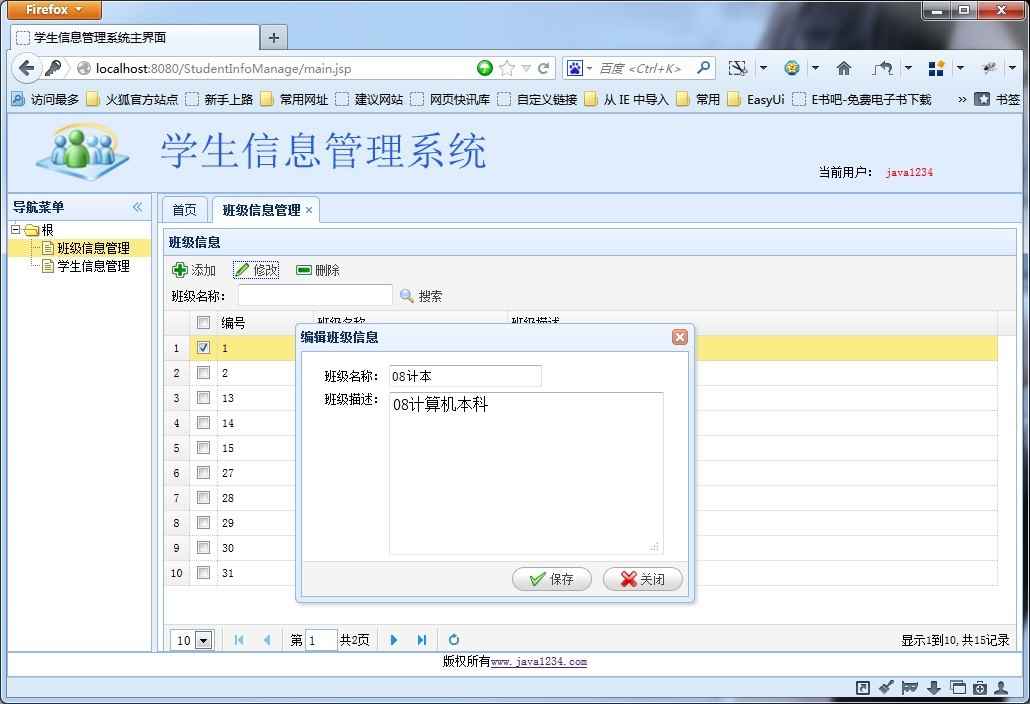Click the 添加 (add) class icon button

(x=194, y=270)
